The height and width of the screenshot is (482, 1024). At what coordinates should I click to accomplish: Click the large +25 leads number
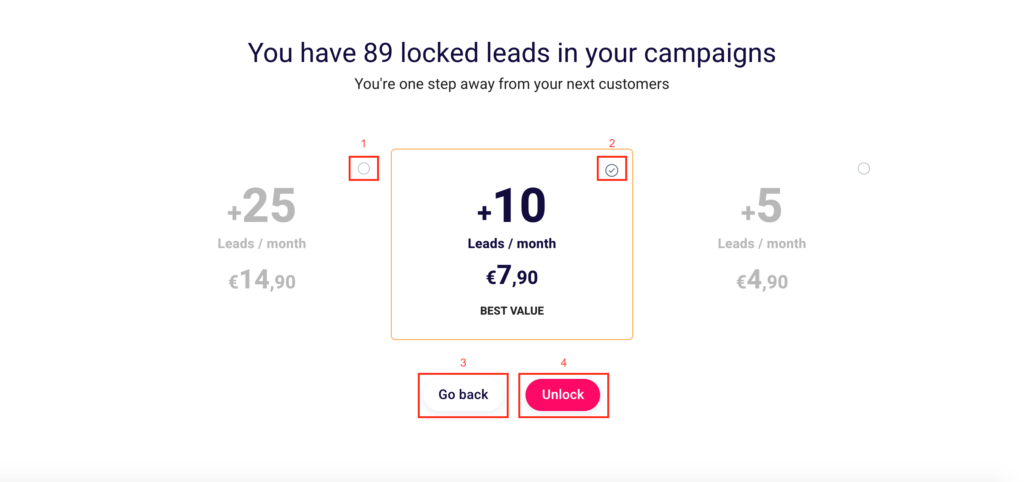(x=262, y=206)
